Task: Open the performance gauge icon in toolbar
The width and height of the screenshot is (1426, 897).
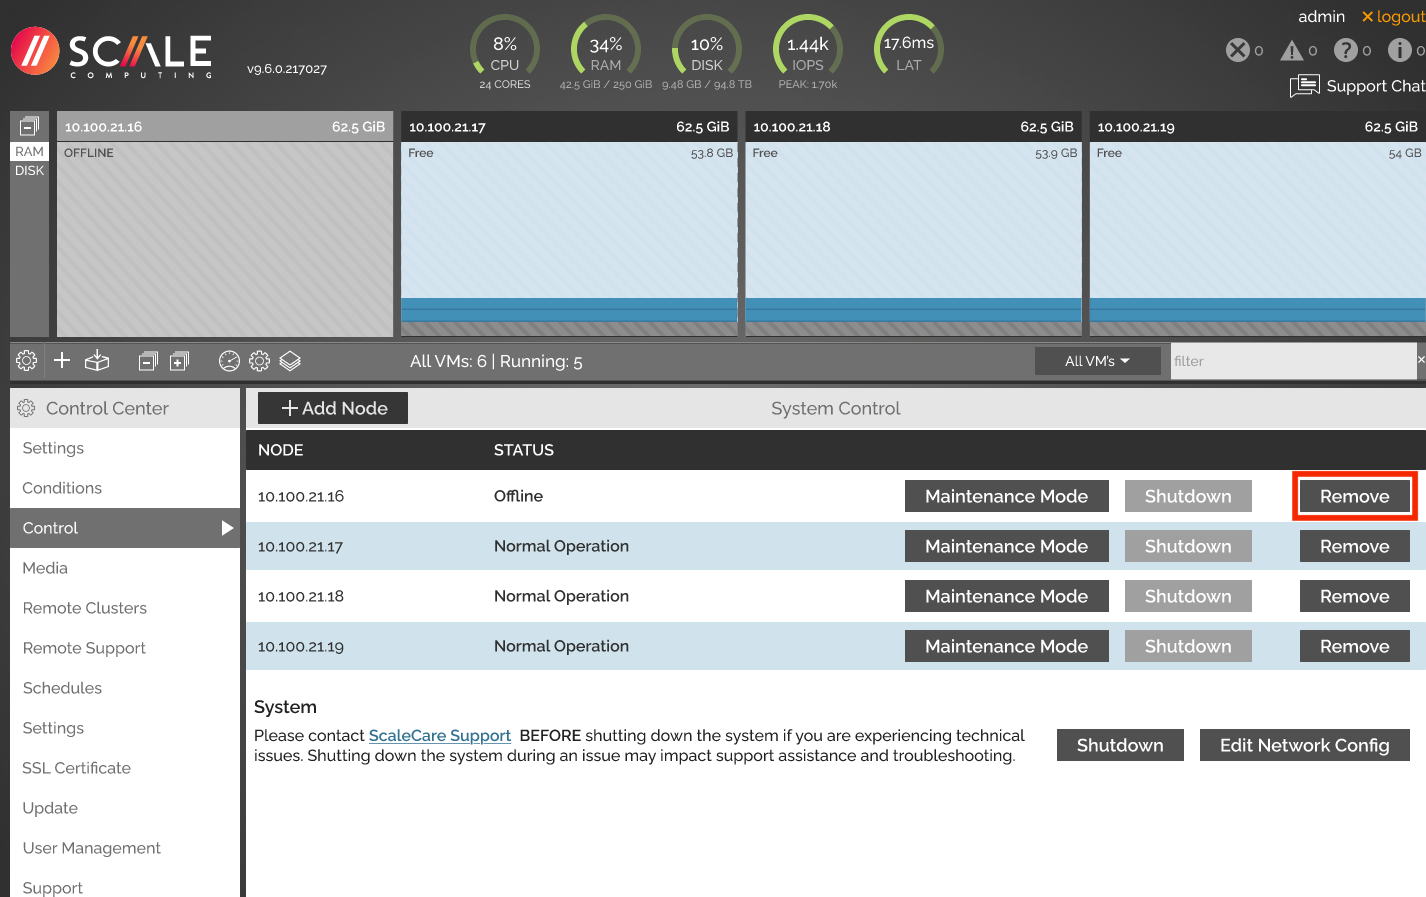Action: pos(229,361)
